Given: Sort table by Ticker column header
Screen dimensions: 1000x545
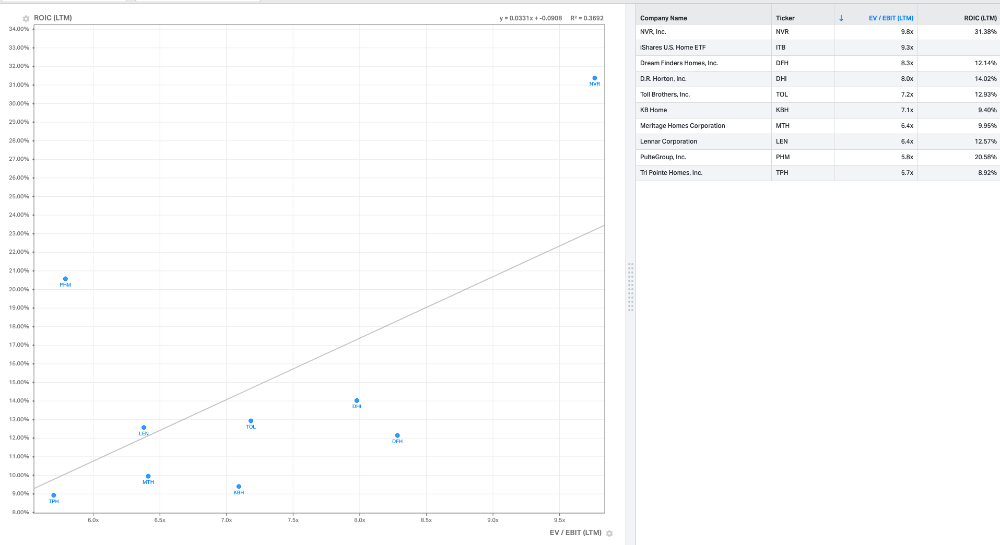Looking at the screenshot, I should [785, 18].
